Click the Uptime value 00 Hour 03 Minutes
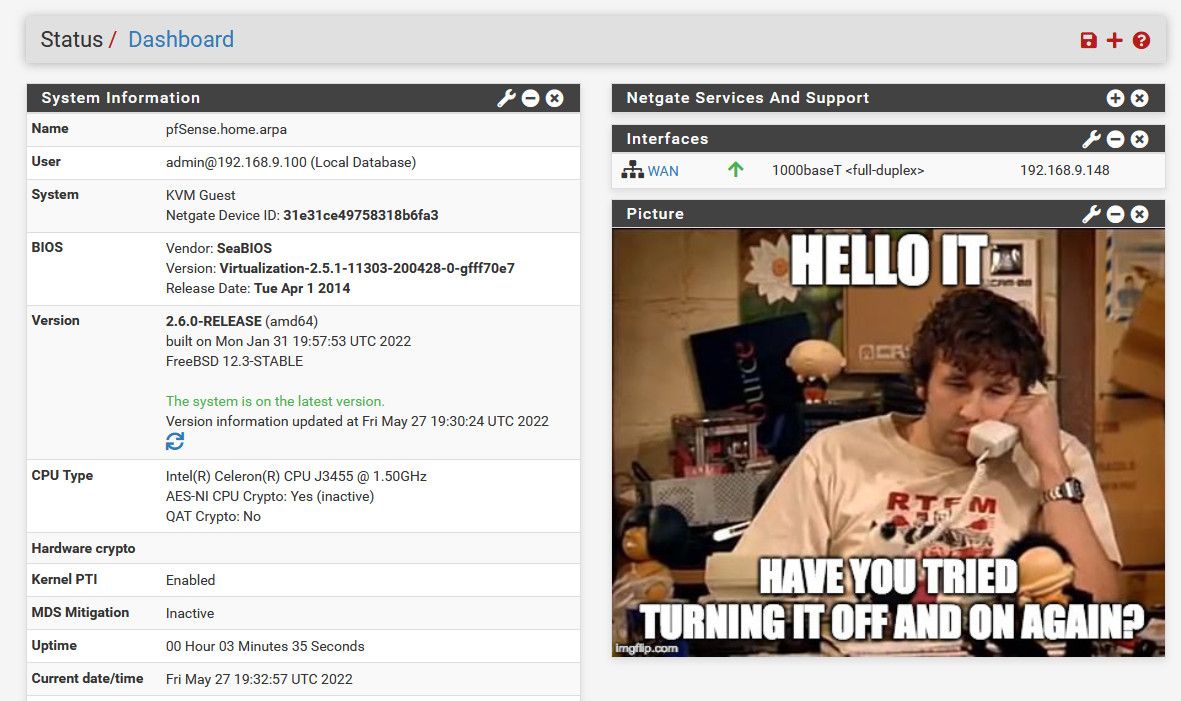The height and width of the screenshot is (701, 1181). click(265, 646)
